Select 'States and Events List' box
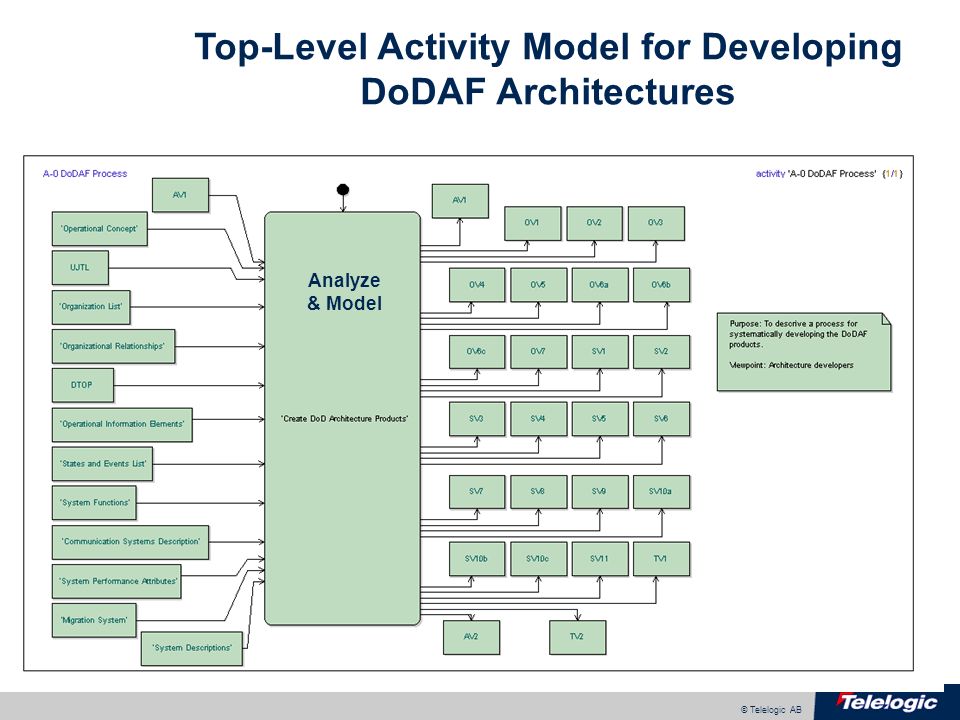The image size is (960, 720). 102,463
